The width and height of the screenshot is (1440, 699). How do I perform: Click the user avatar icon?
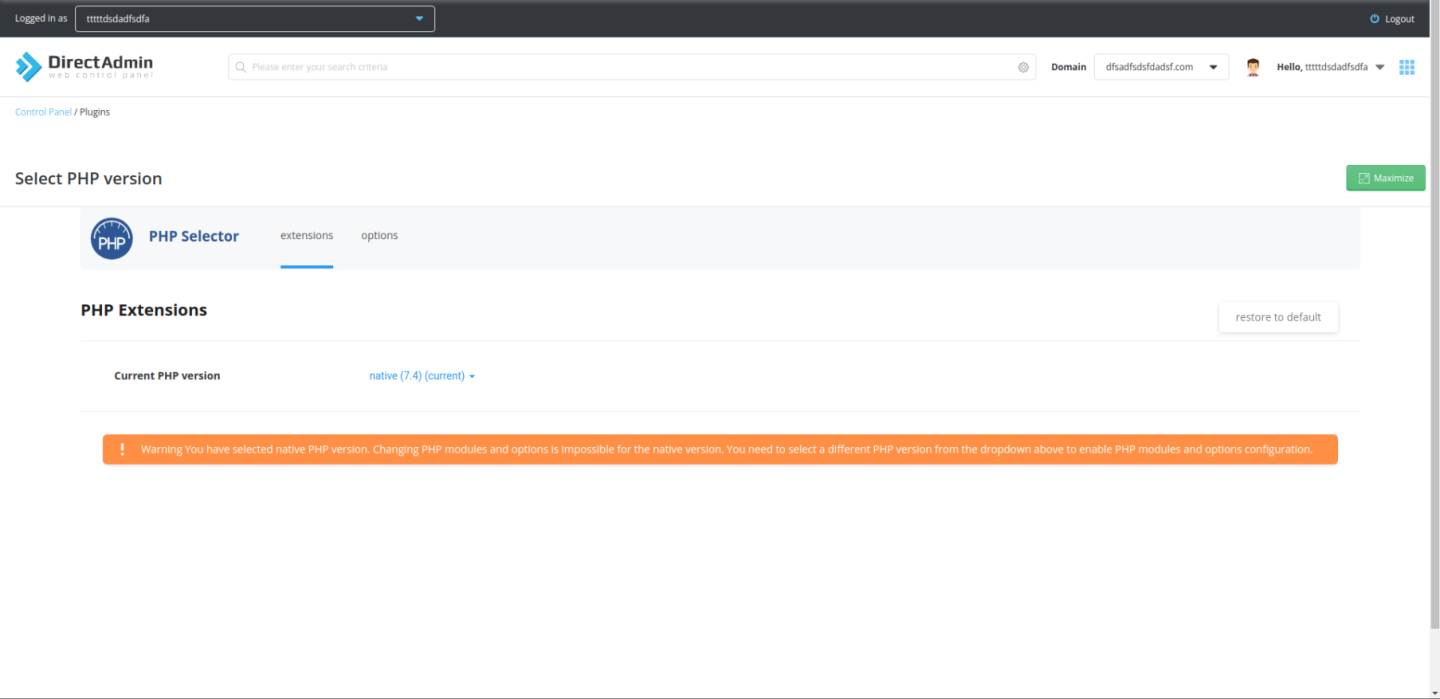[x=1252, y=67]
